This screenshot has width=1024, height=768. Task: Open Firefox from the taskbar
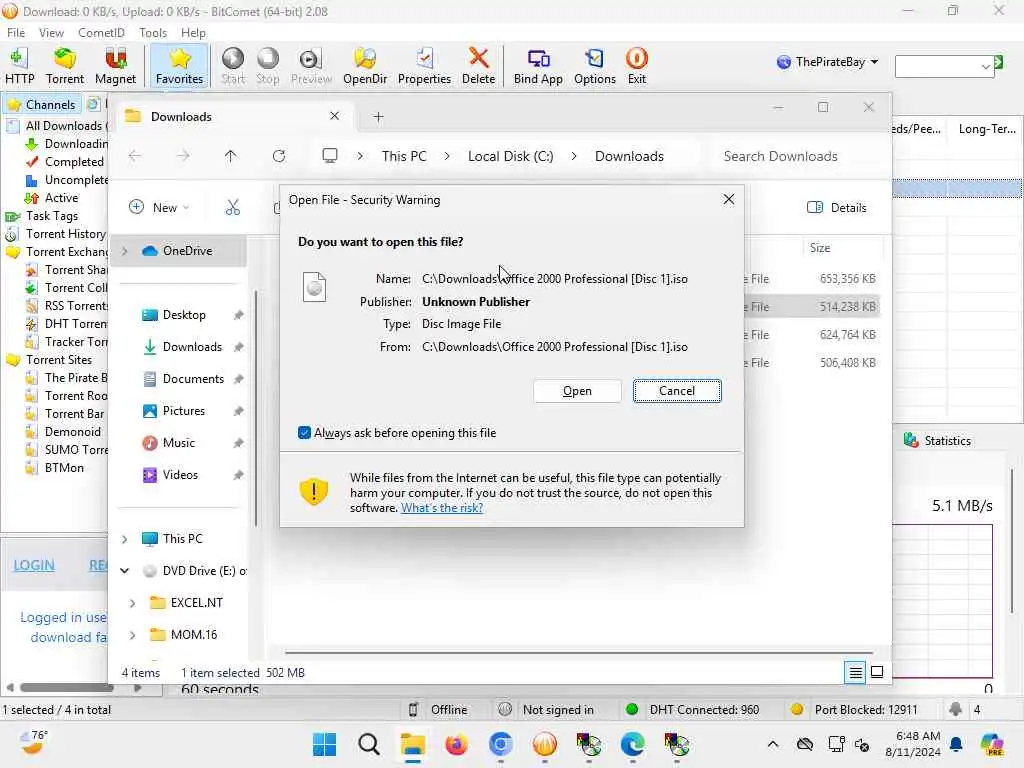456,744
